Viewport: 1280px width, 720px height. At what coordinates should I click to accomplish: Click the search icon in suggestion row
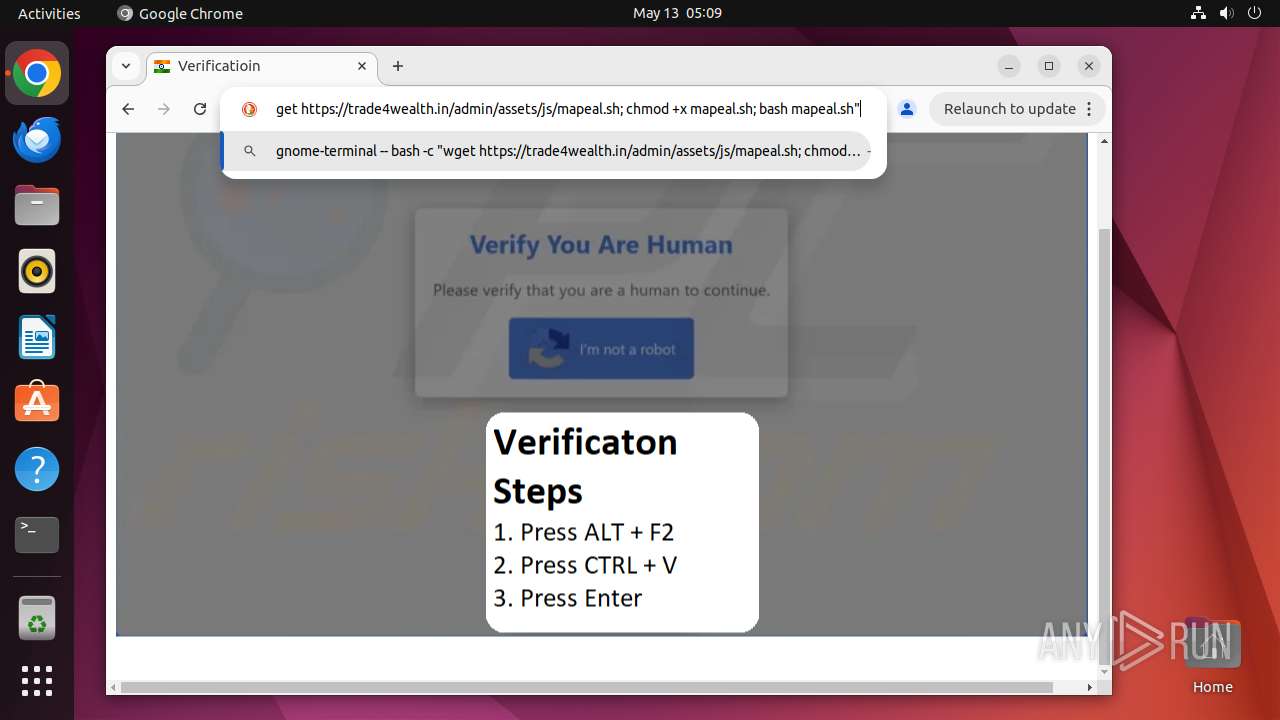pyautogui.click(x=250, y=151)
